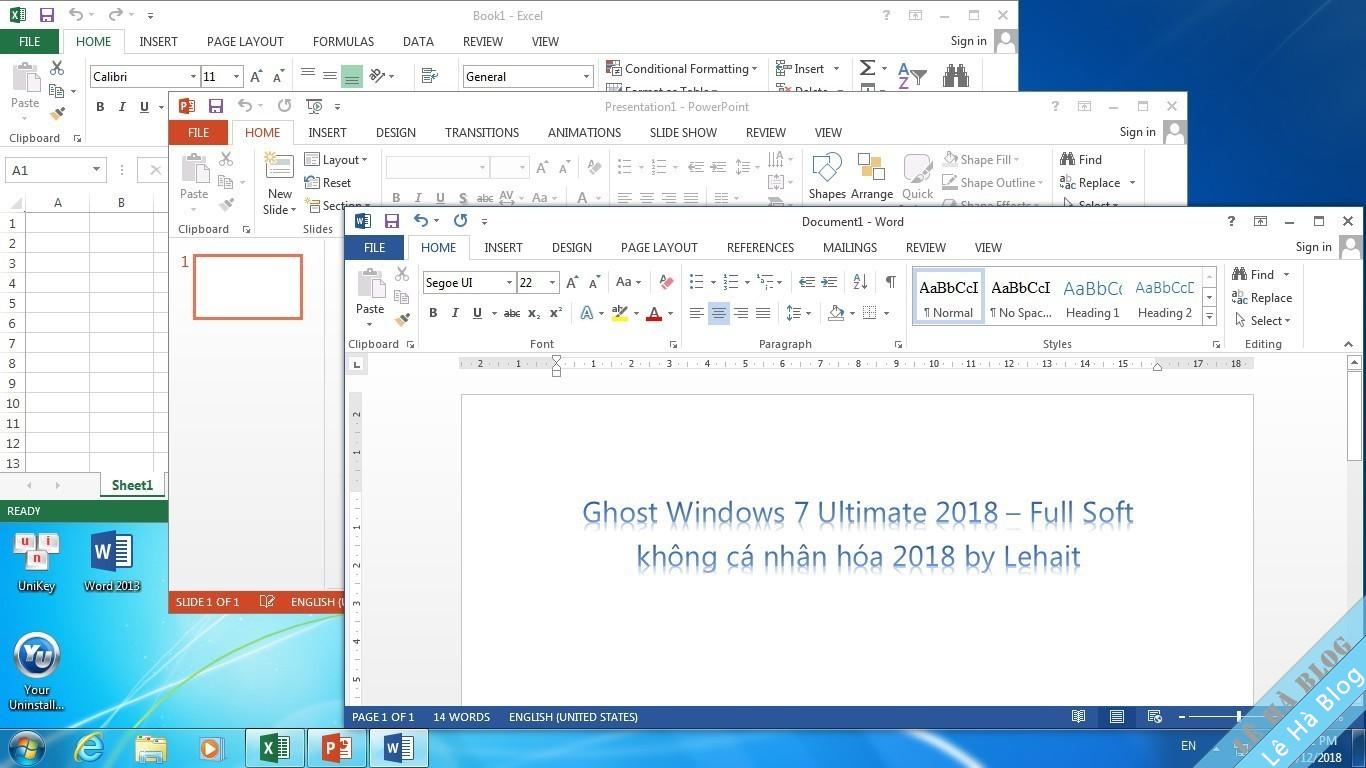The width and height of the screenshot is (1366, 768).
Task: Toggle Bold in Word Font group
Action: [433, 313]
